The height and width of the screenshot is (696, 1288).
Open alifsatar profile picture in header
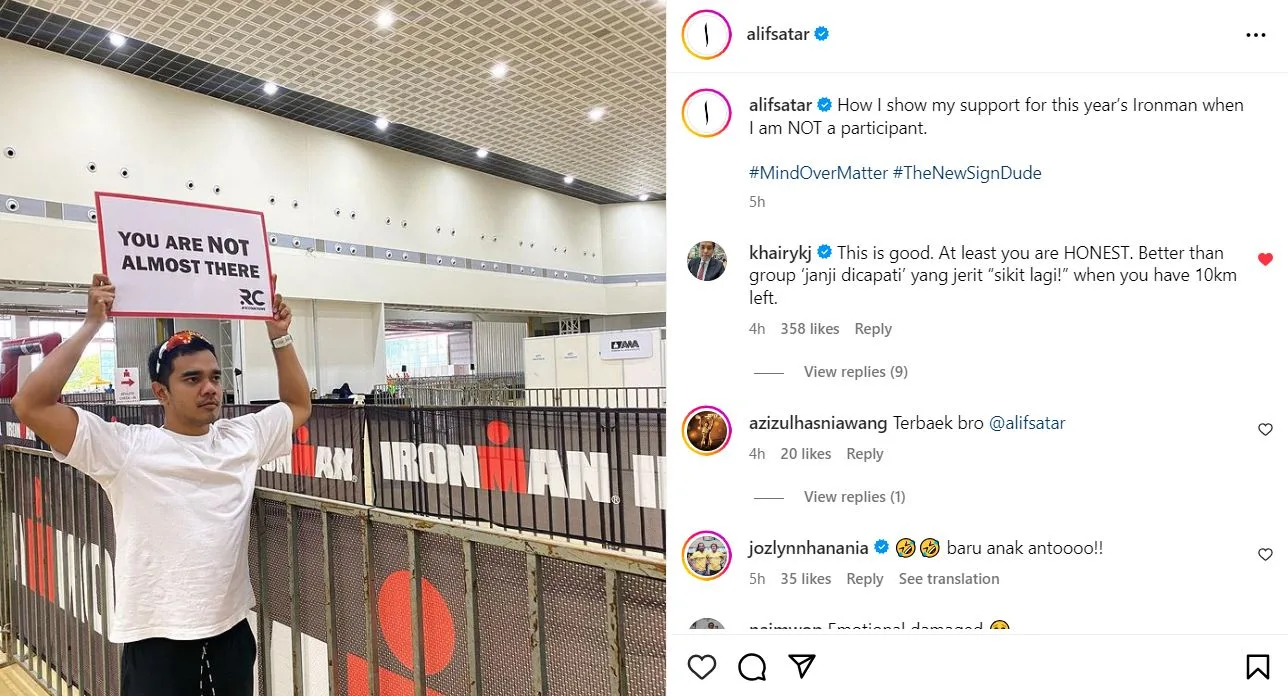coord(707,35)
